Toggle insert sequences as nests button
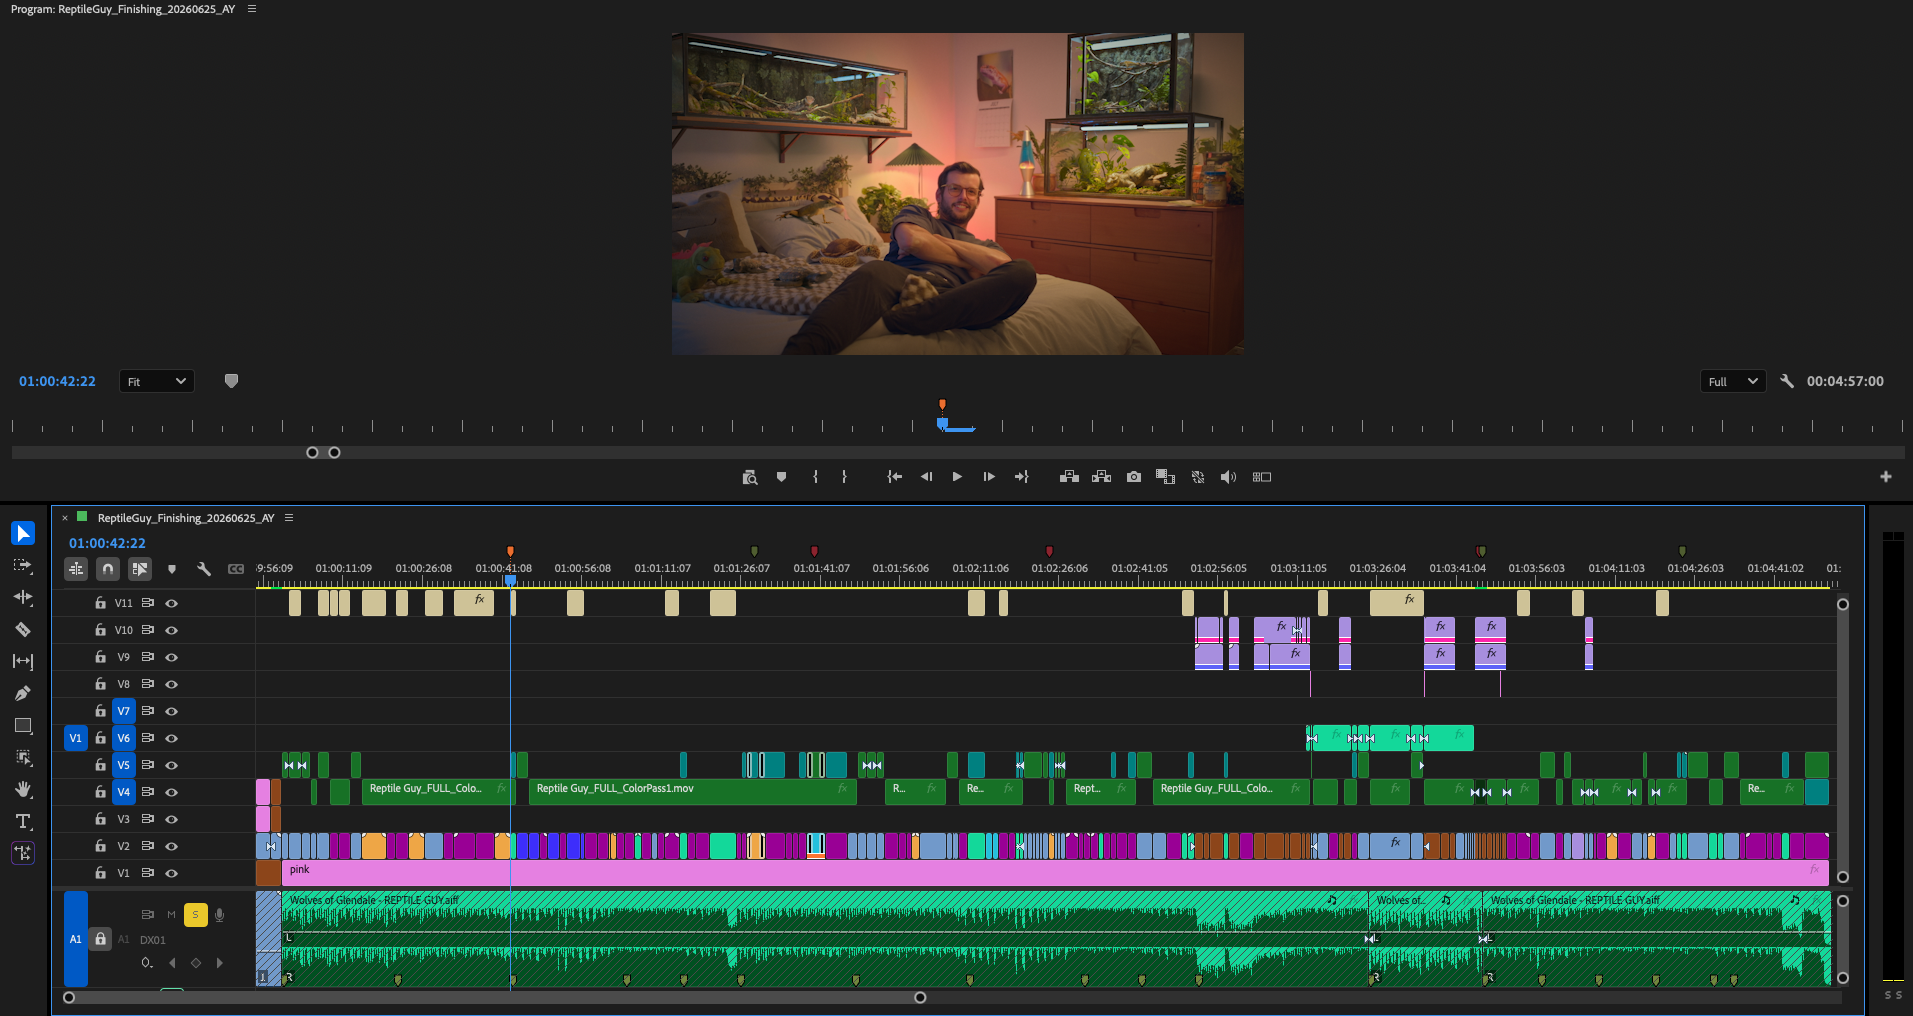The height and width of the screenshot is (1016, 1913). click(76, 569)
